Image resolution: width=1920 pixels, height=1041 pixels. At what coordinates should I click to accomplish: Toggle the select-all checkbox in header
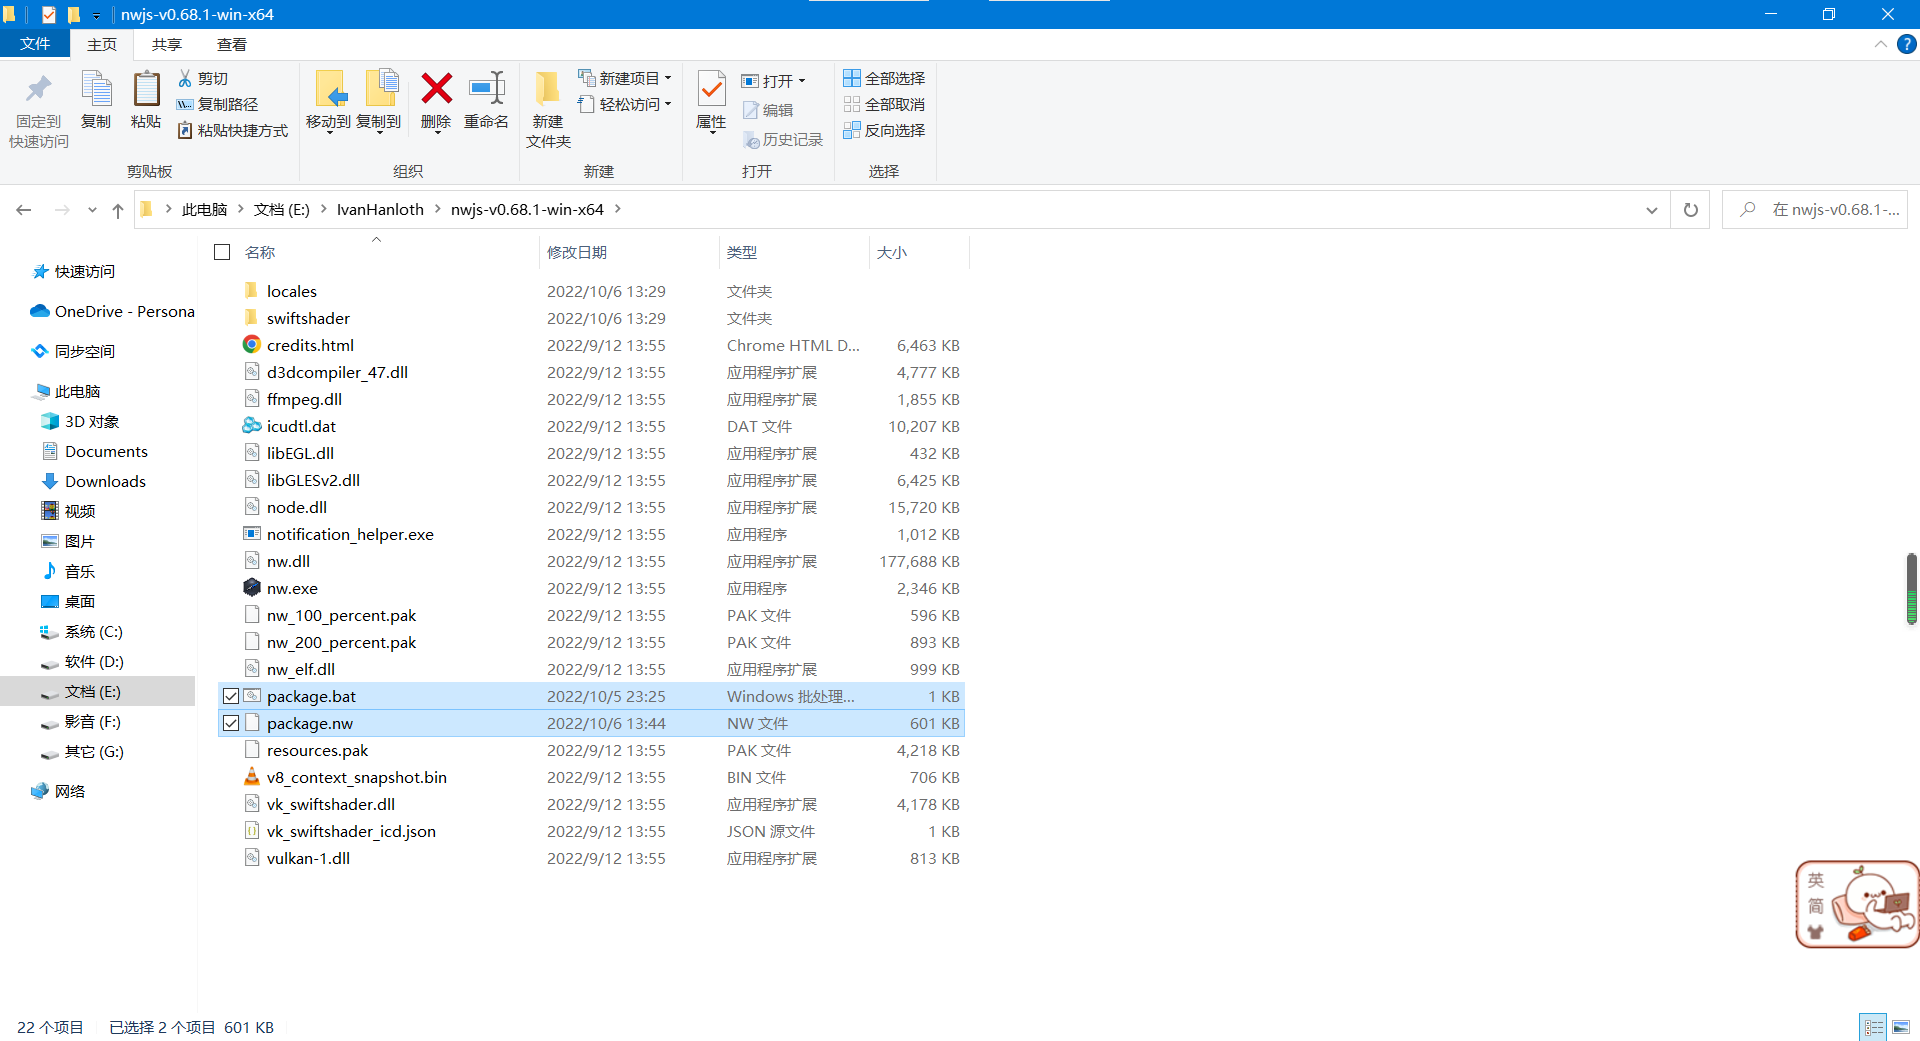[222, 252]
